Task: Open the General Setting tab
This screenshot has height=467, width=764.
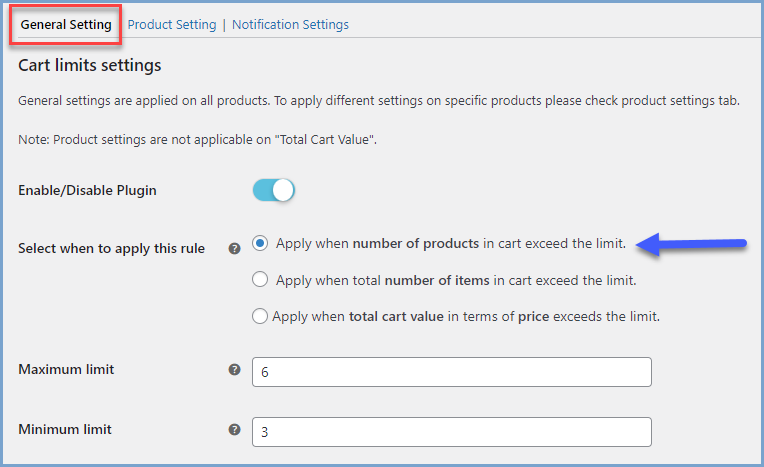Action: pos(66,24)
